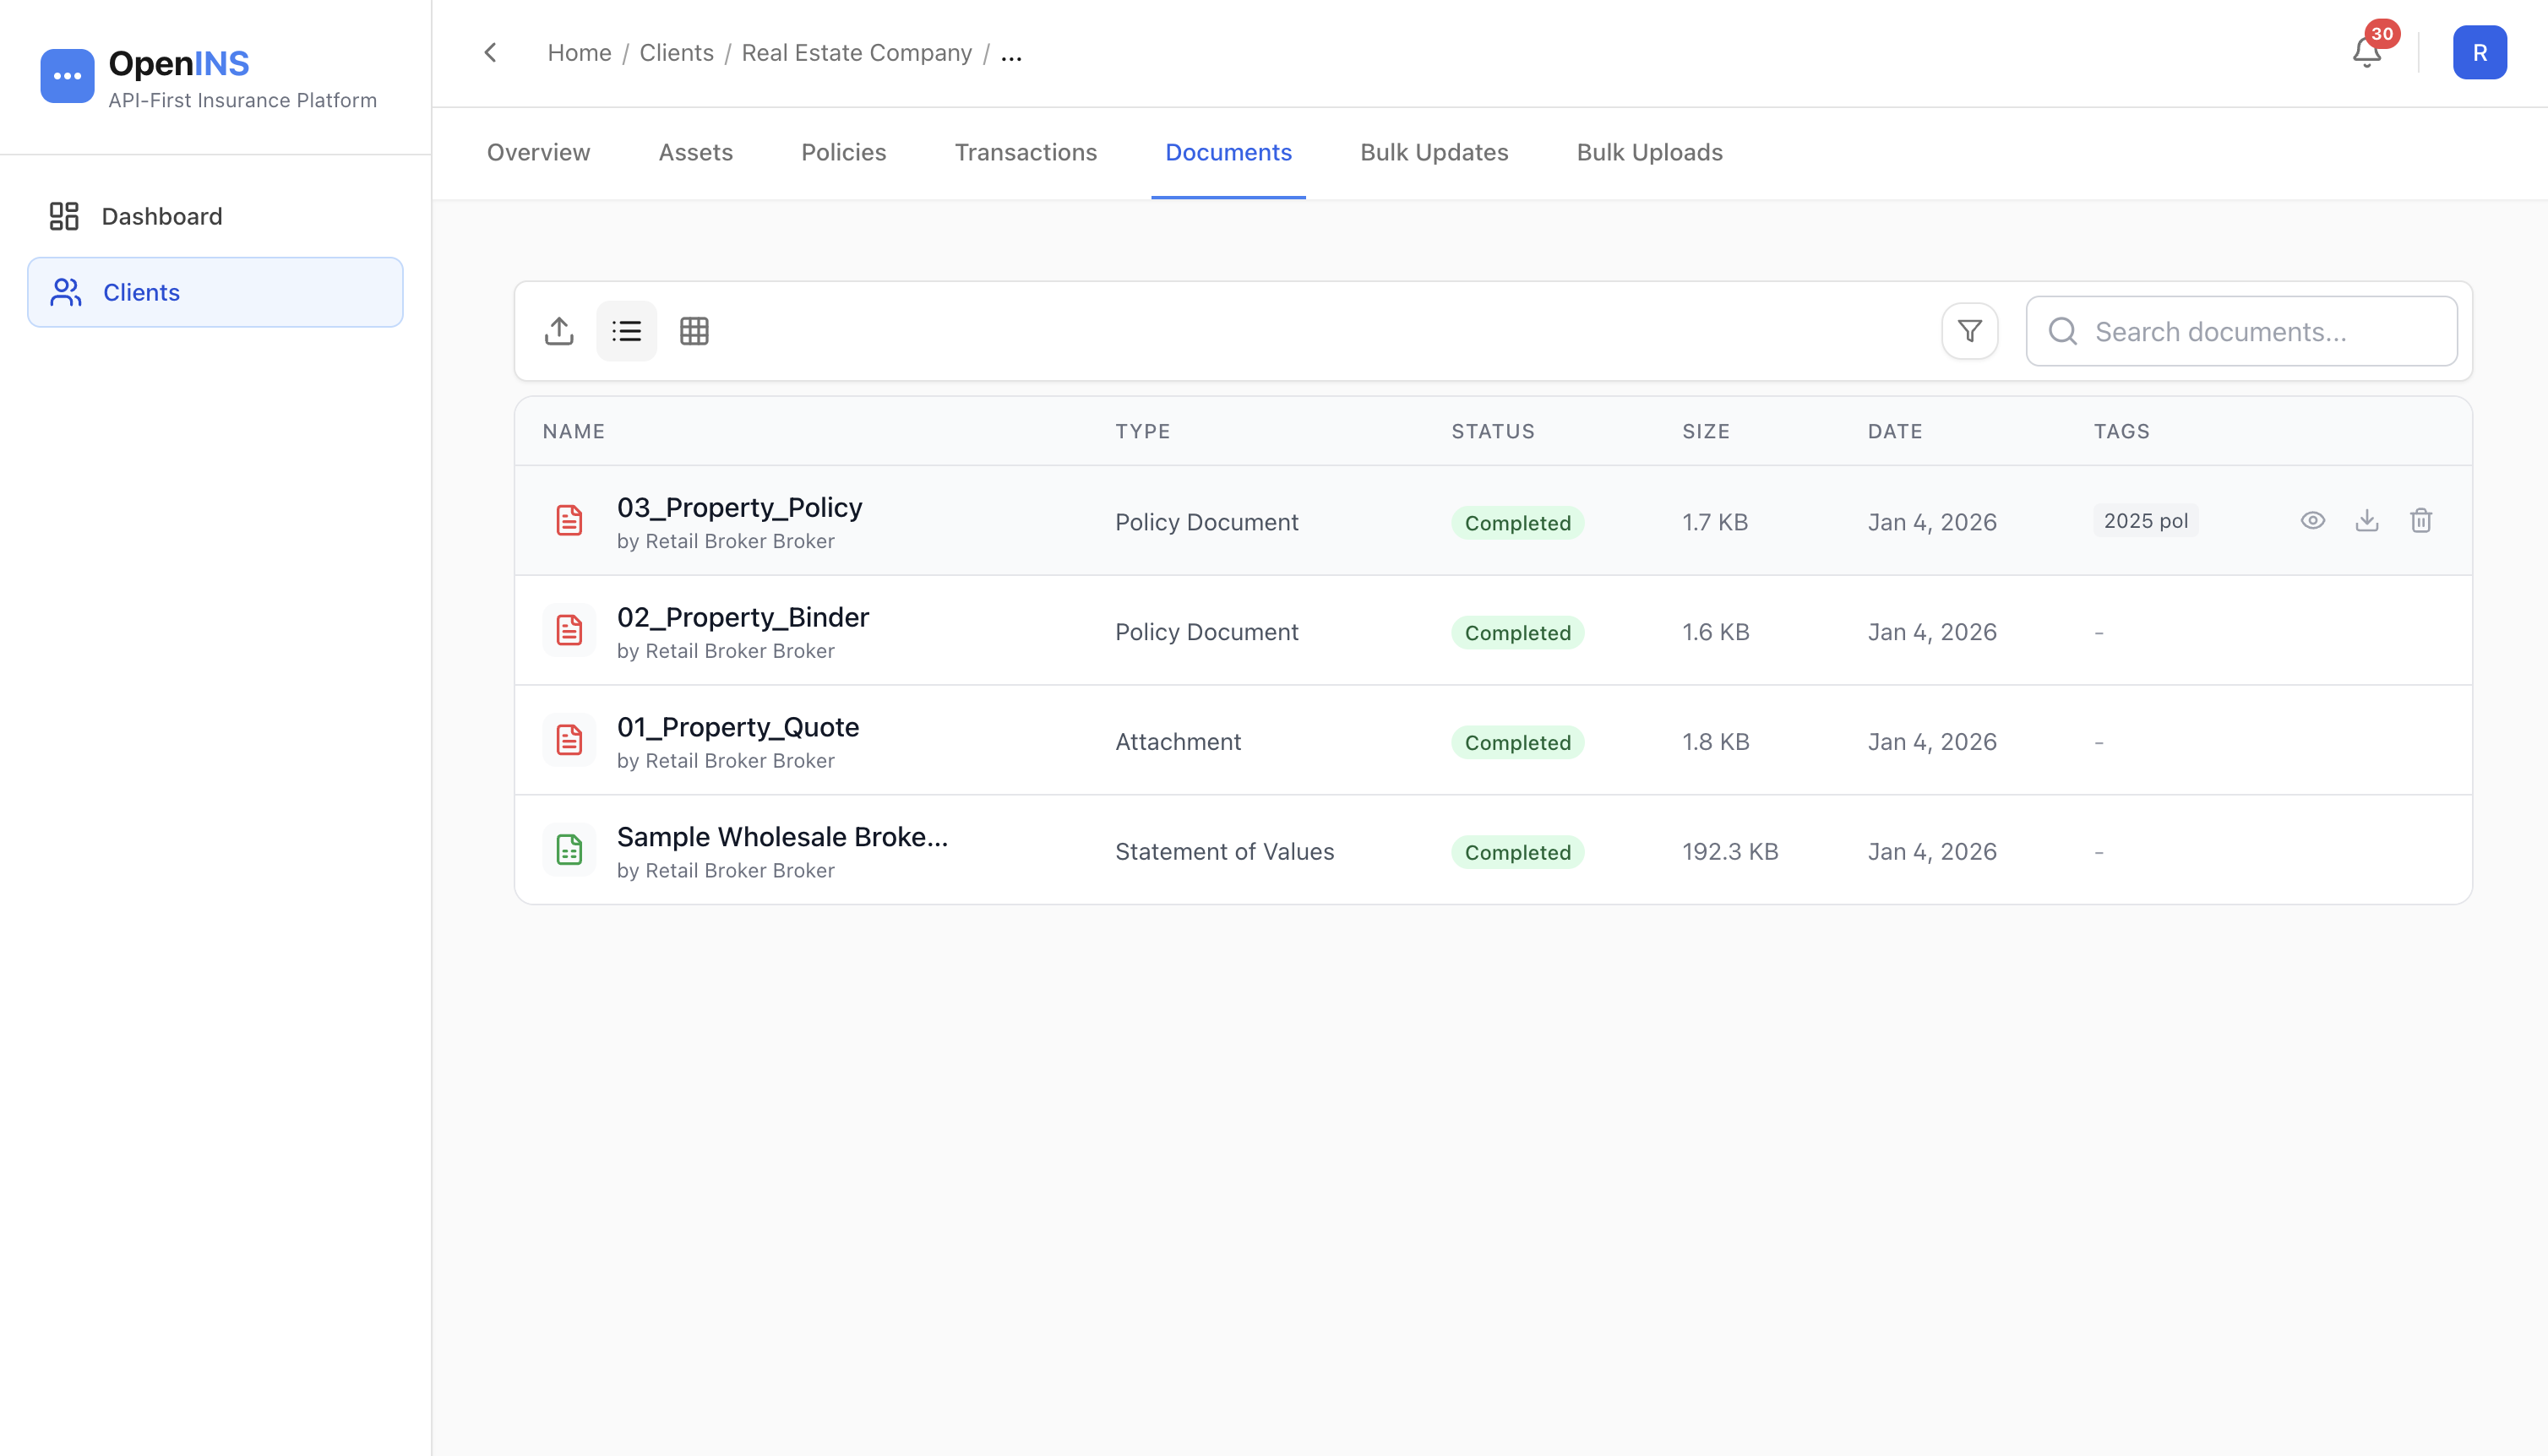This screenshot has height=1456, width=2548.
Task: Switch to grid view
Action: click(x=694, y=331)
